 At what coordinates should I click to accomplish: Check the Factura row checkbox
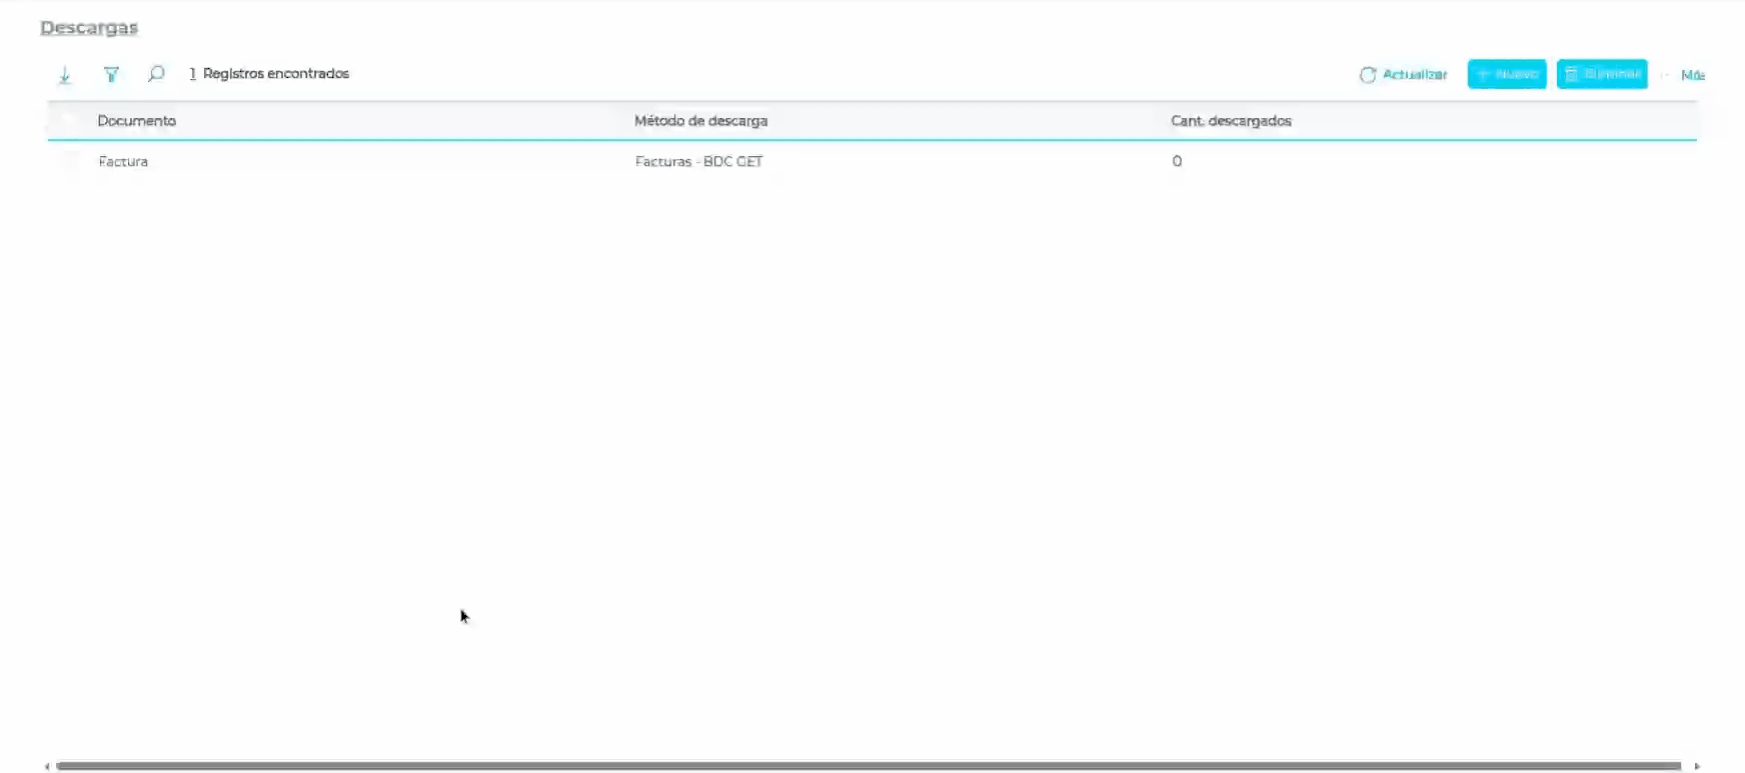[69, 162]
